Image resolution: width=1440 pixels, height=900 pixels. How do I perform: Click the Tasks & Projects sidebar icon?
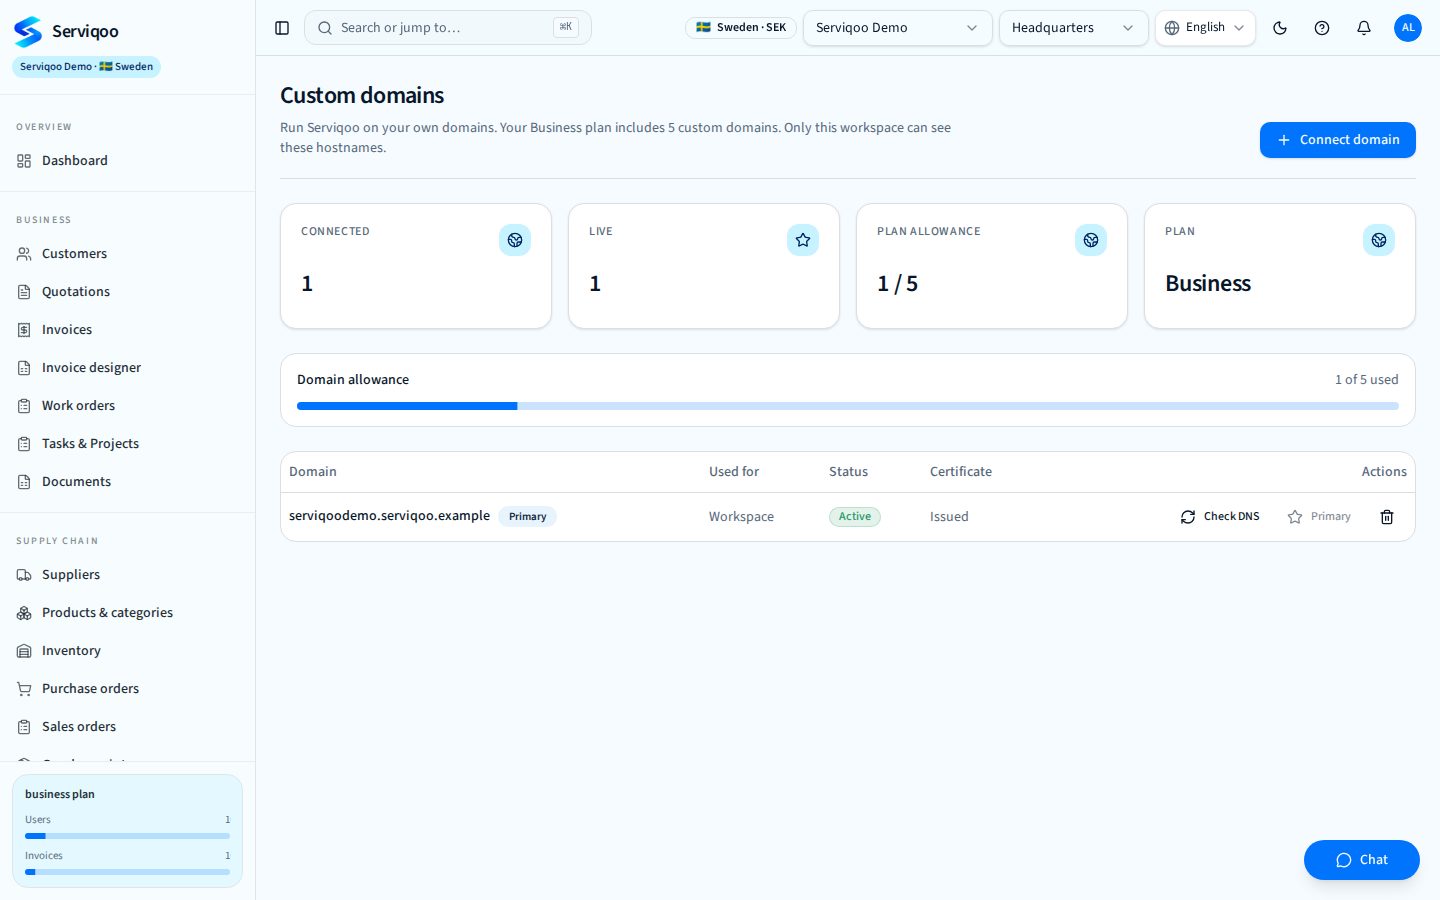point(24,444)
